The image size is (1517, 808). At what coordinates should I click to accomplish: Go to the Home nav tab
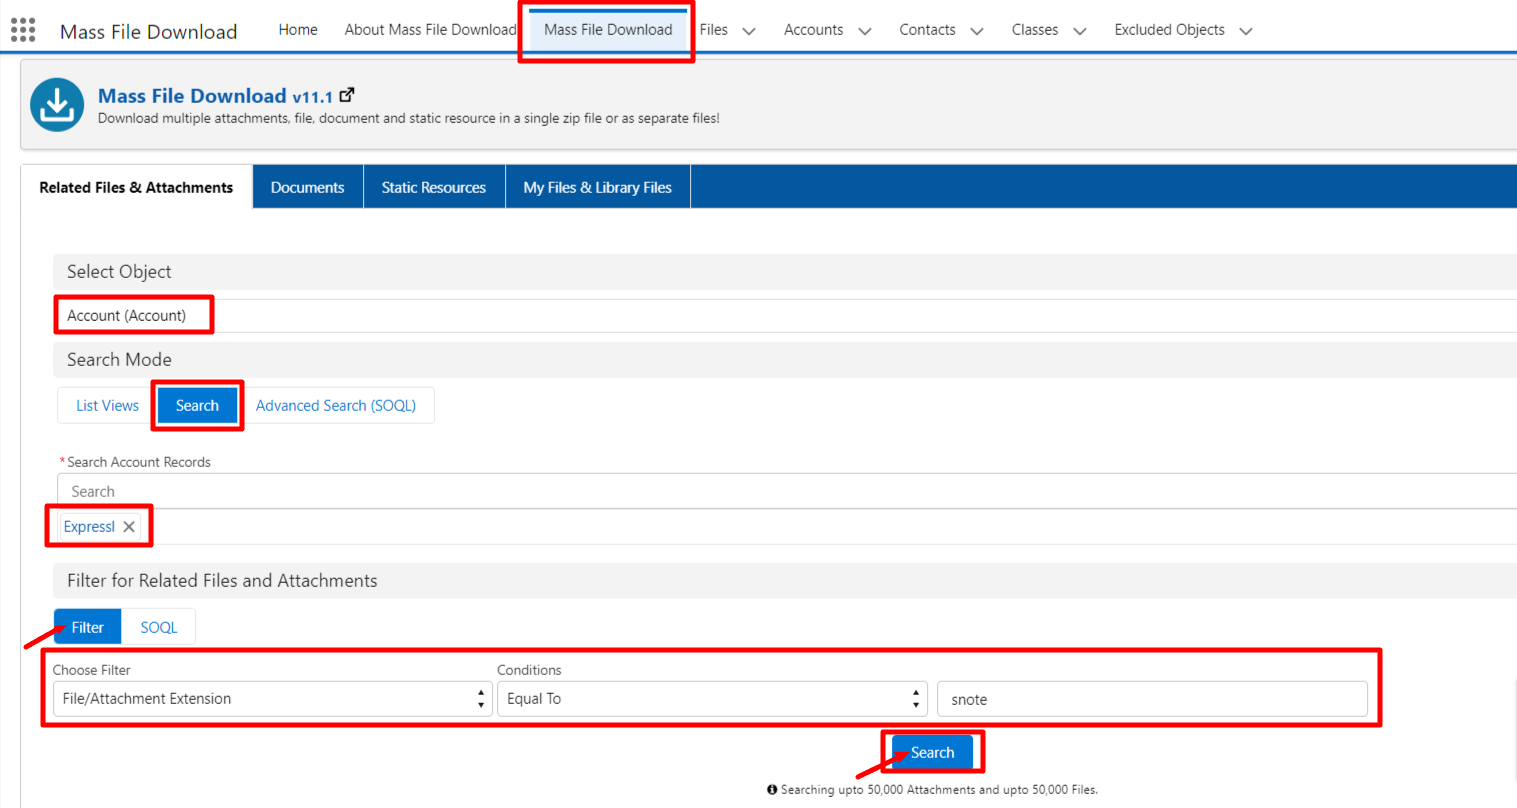[x=298, y=30]
